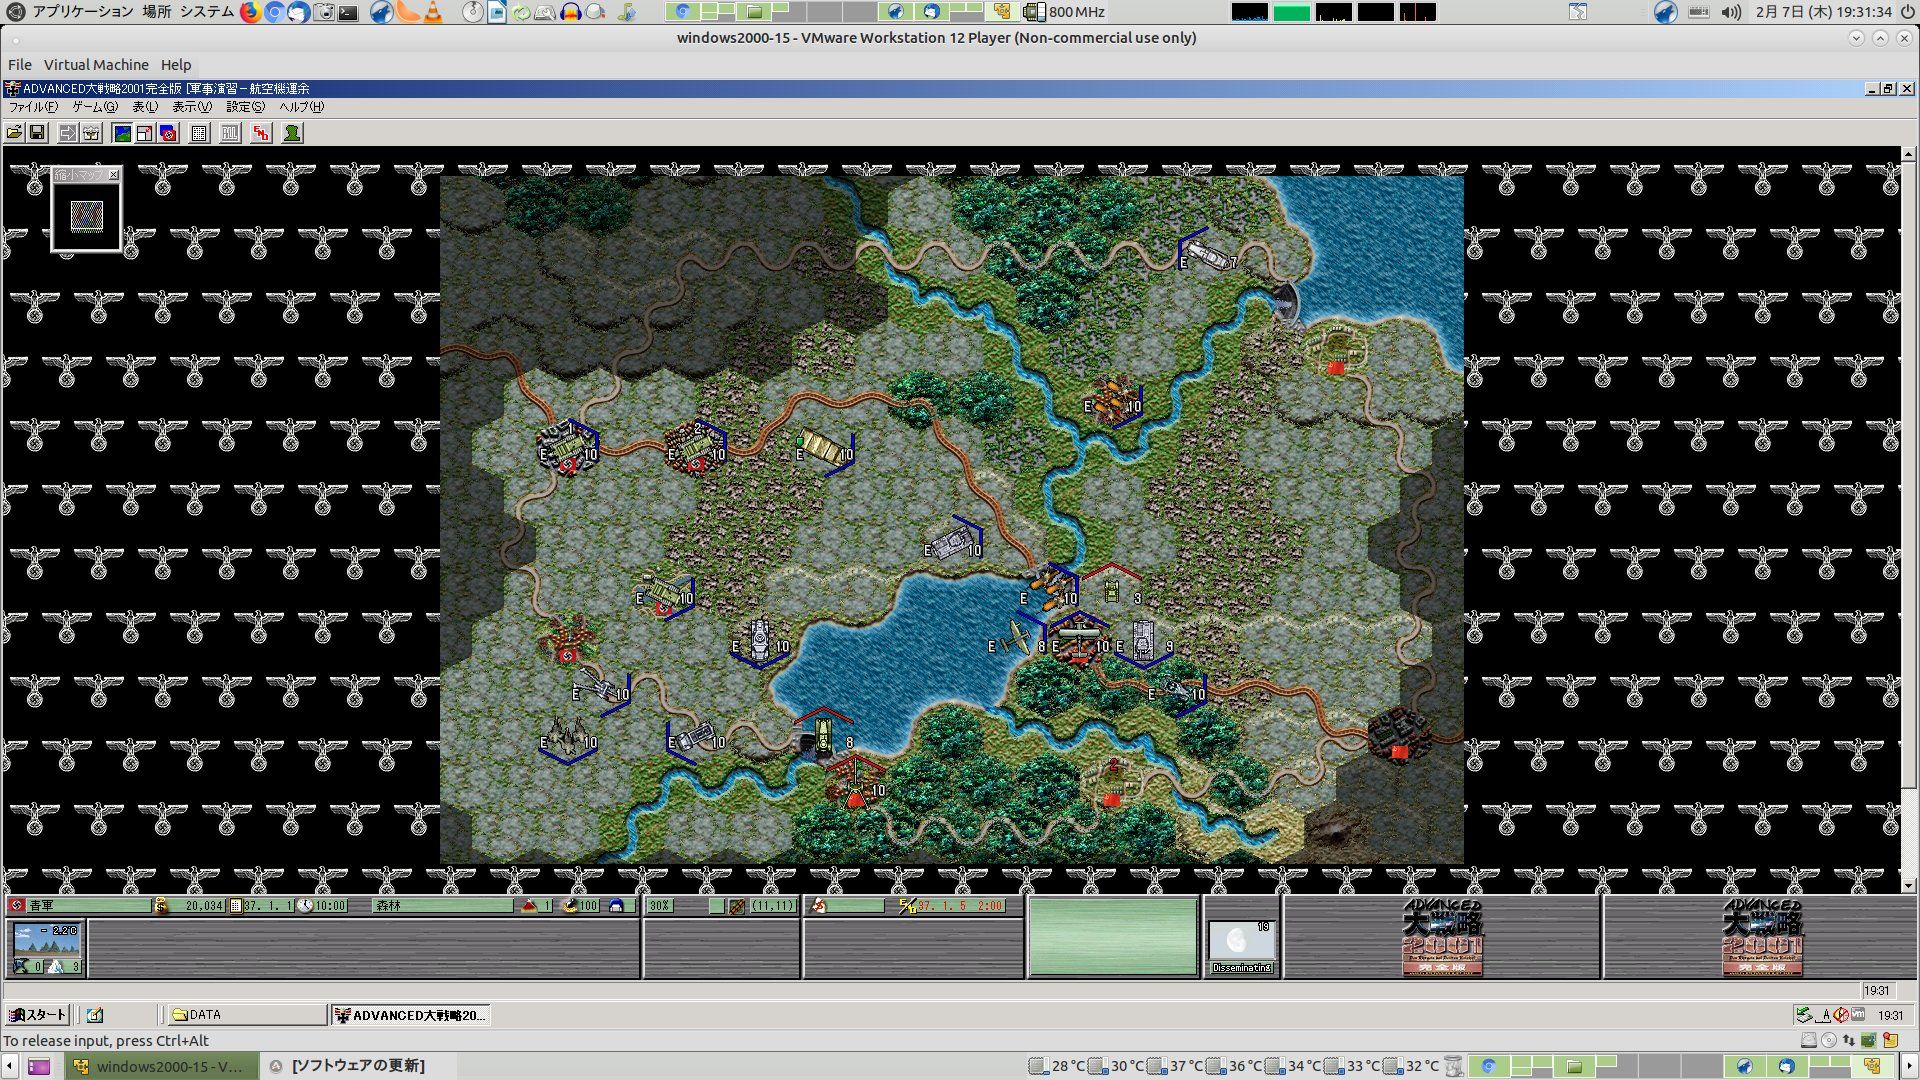Image resolution: width=1920 pixels, height=1080 pixels.
Task: Click the save floppy disk icon
Action: pos(37,133)
